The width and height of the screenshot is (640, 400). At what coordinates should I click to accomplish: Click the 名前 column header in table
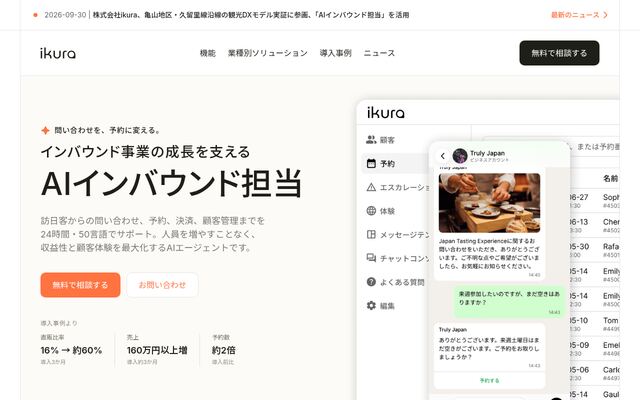tap(611, 178)
